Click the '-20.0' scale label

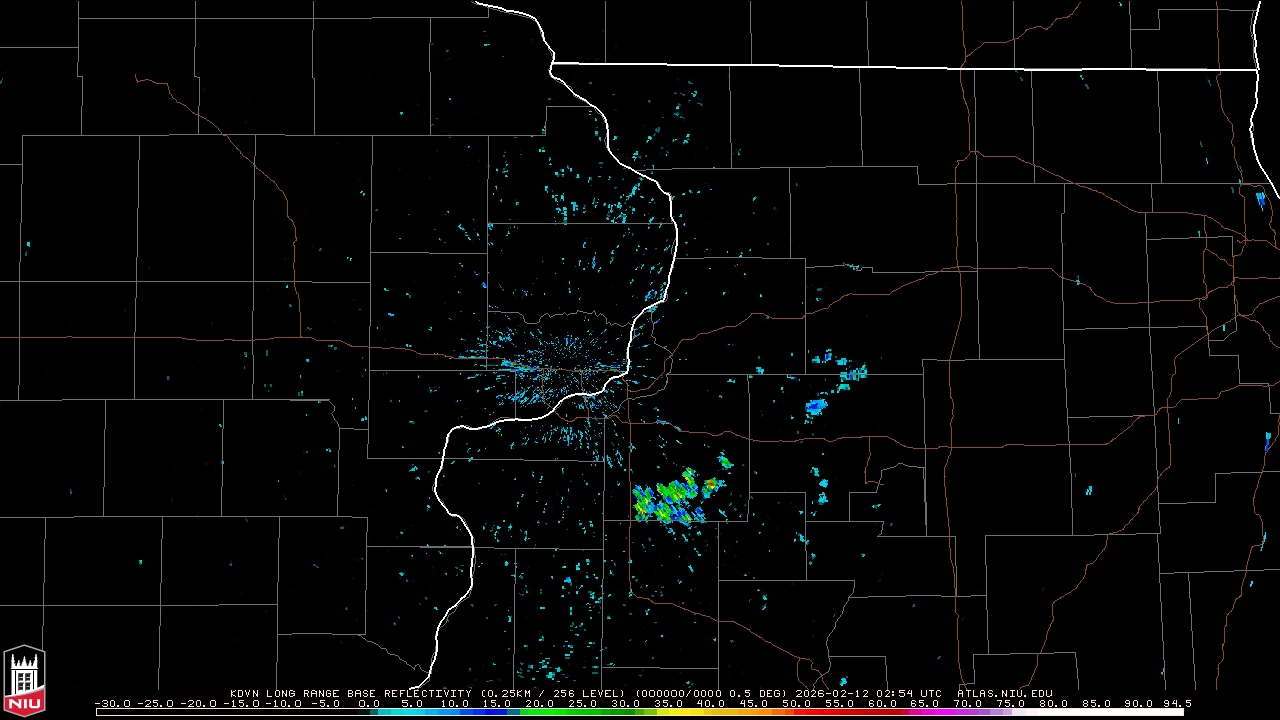click(x=199, y=703)
